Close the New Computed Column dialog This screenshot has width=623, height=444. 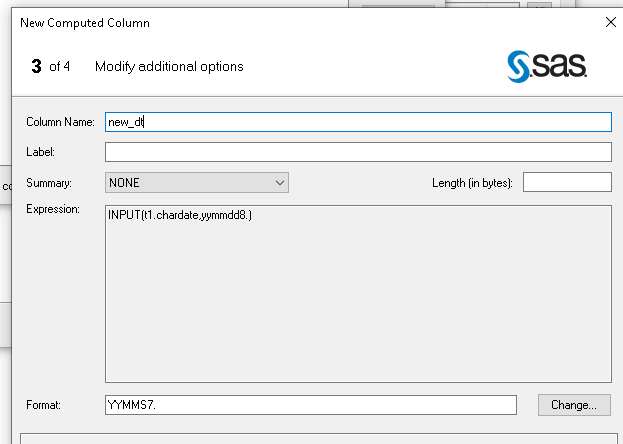tap(611, 22)
